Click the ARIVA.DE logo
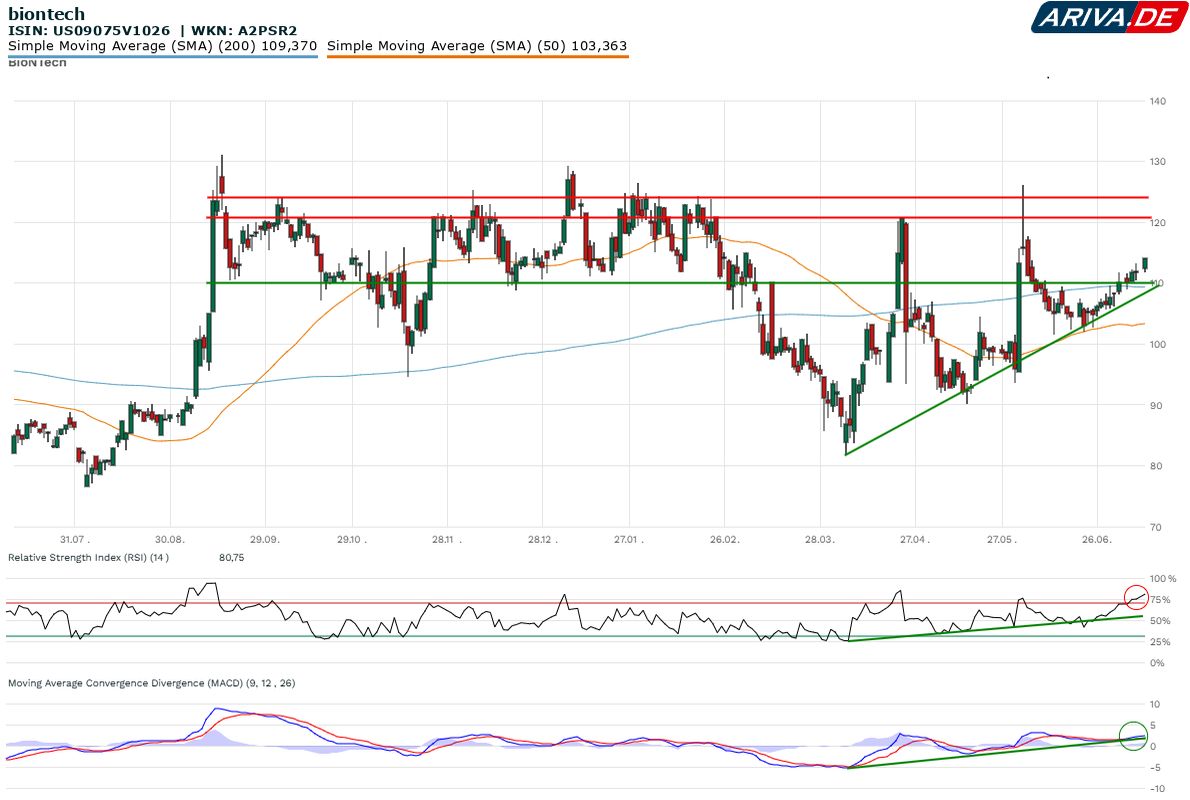 [1110, 17]
